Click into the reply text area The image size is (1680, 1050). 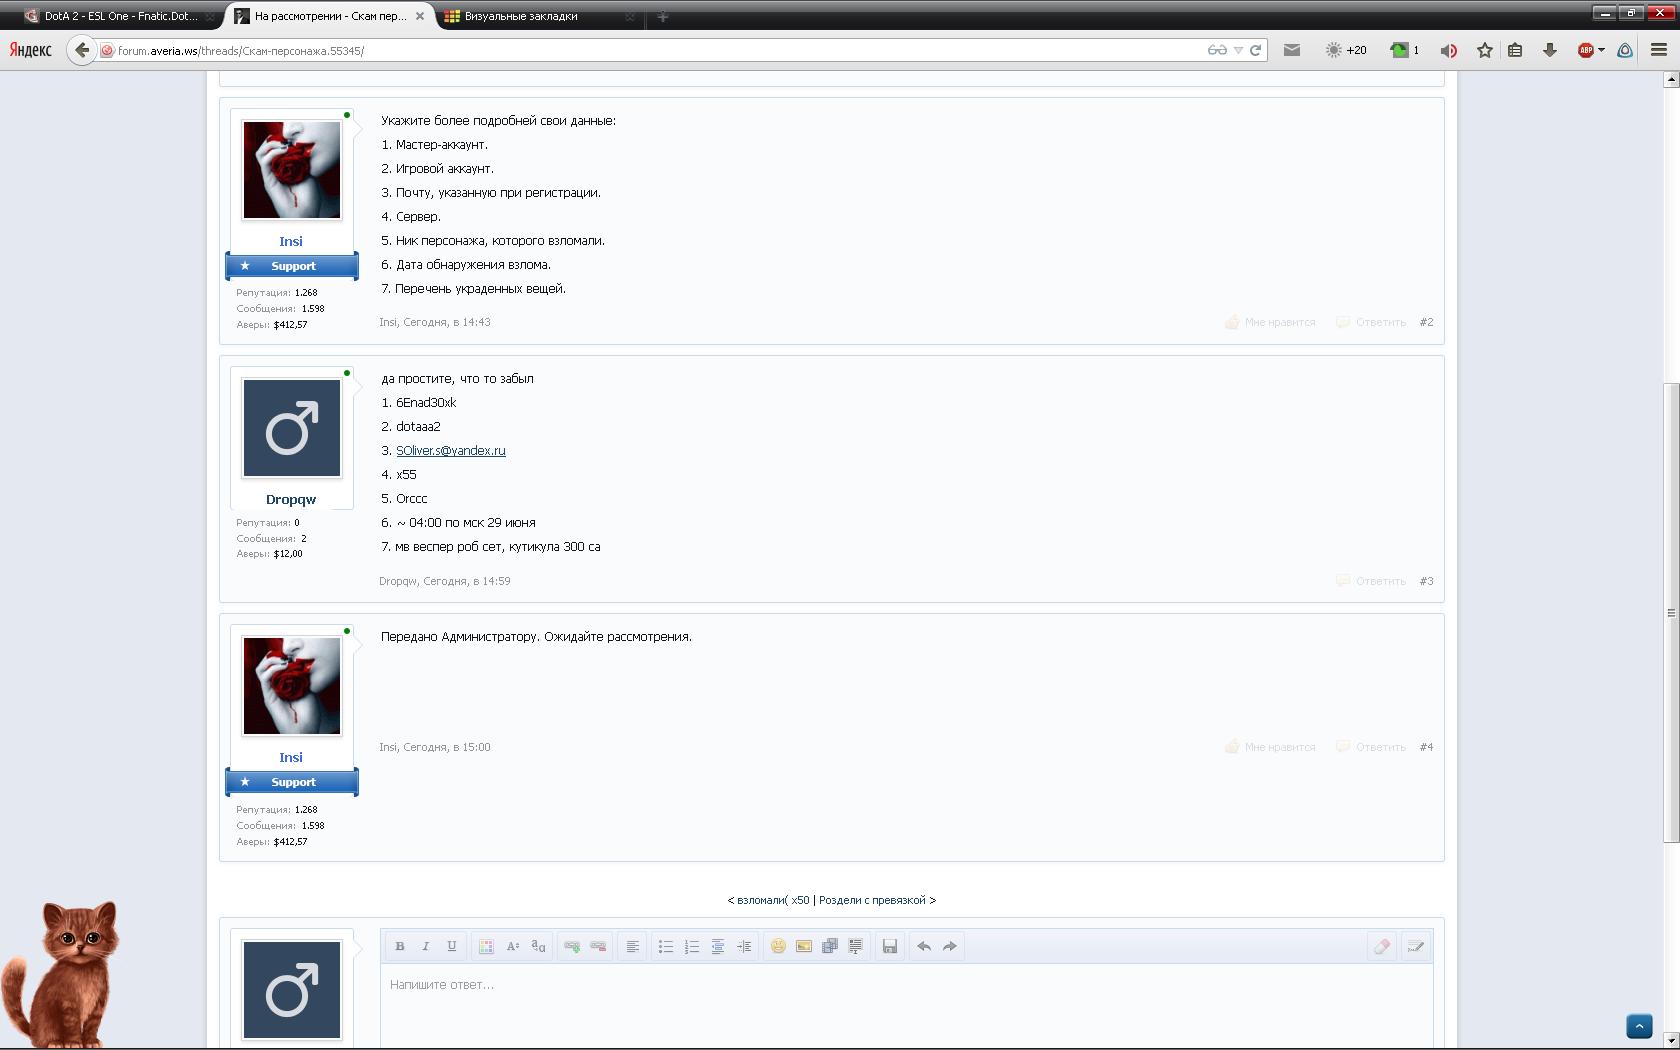click(x=906, y=1006)
